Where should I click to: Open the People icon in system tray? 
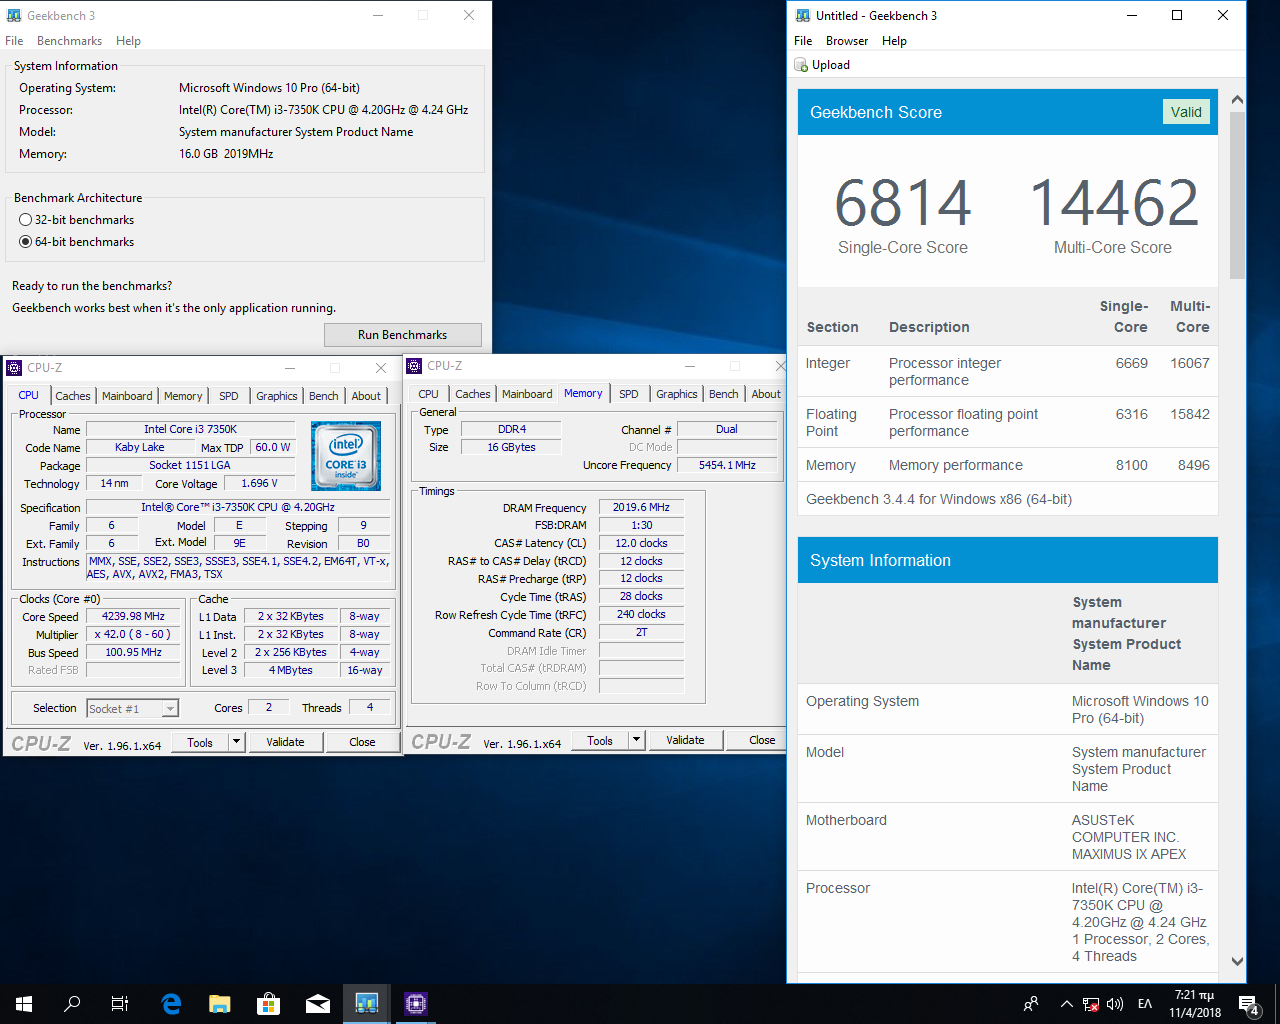[1031, 1003]
